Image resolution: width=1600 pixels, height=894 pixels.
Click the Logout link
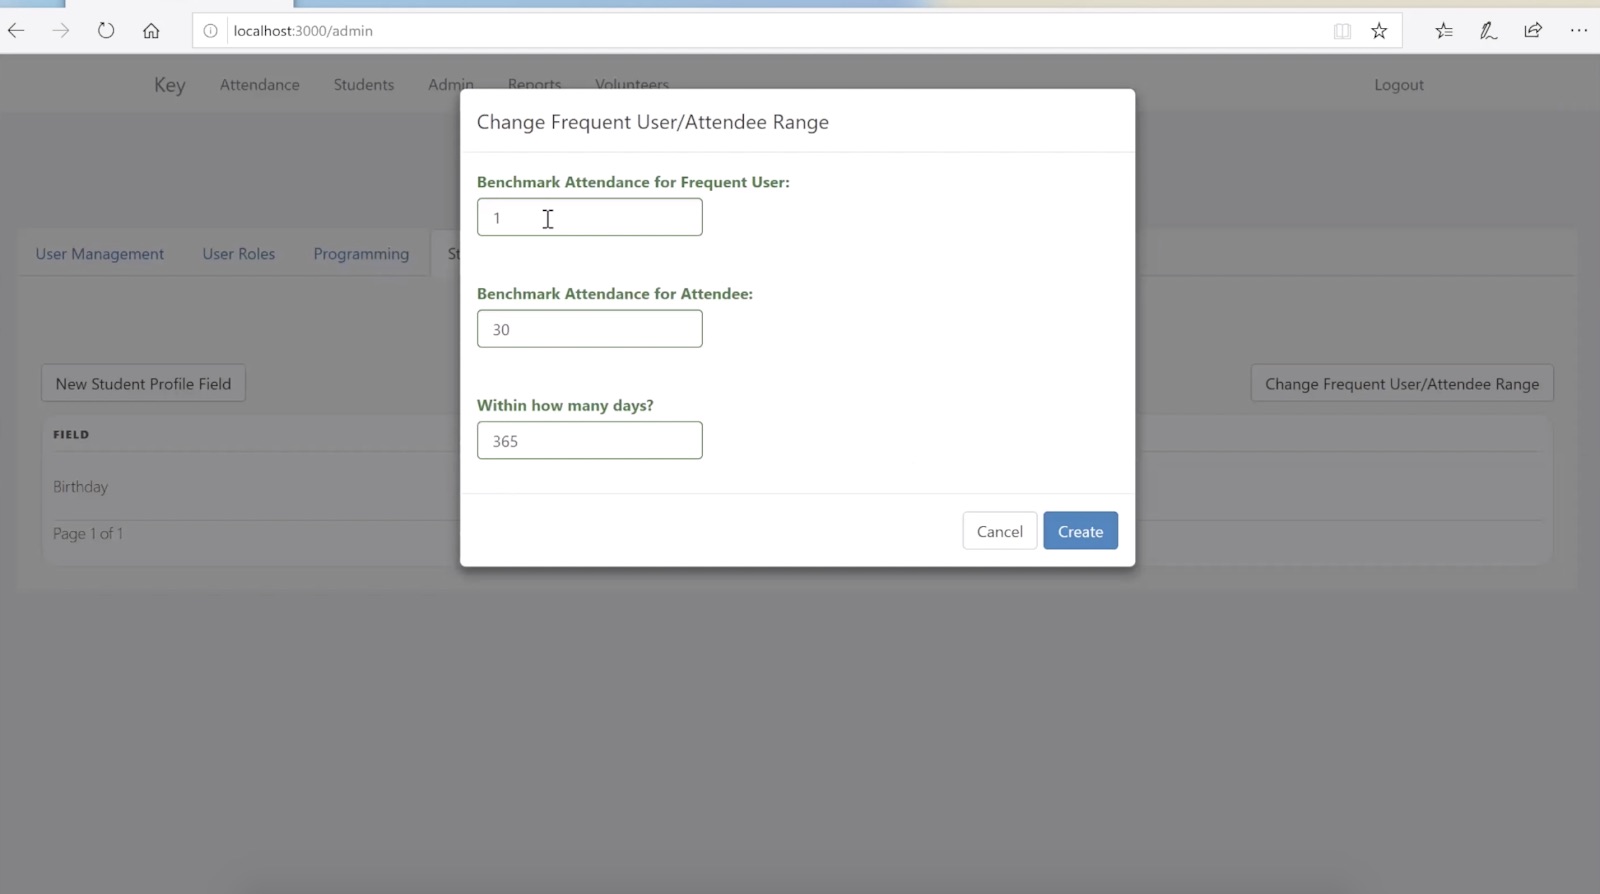[1398, 85]
